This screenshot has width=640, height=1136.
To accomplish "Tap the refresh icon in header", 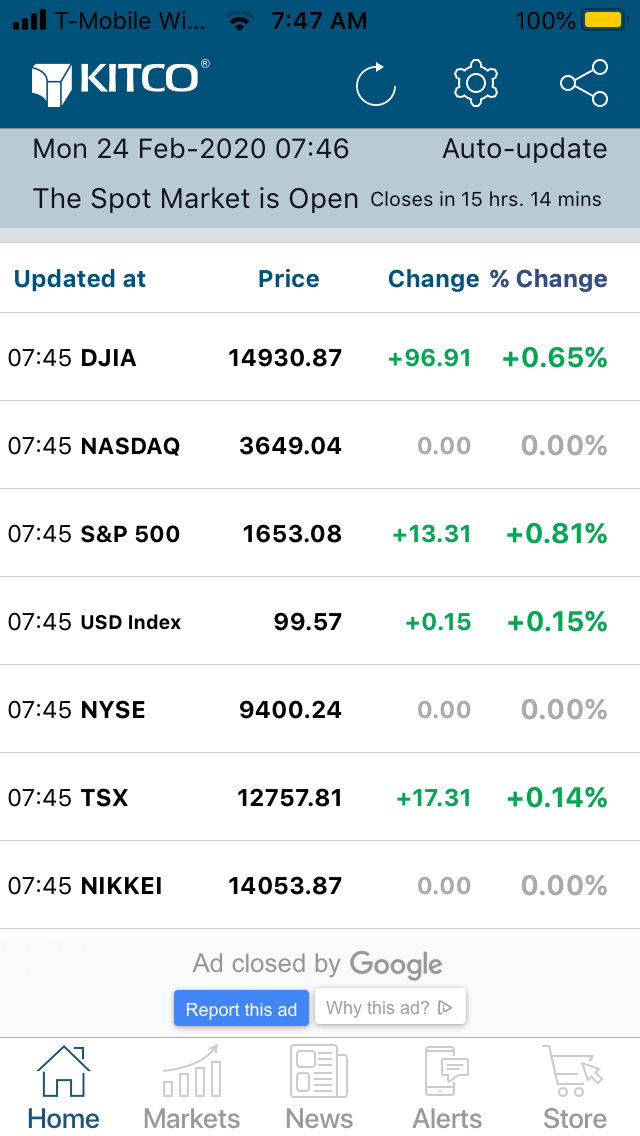I will (375, 83).
